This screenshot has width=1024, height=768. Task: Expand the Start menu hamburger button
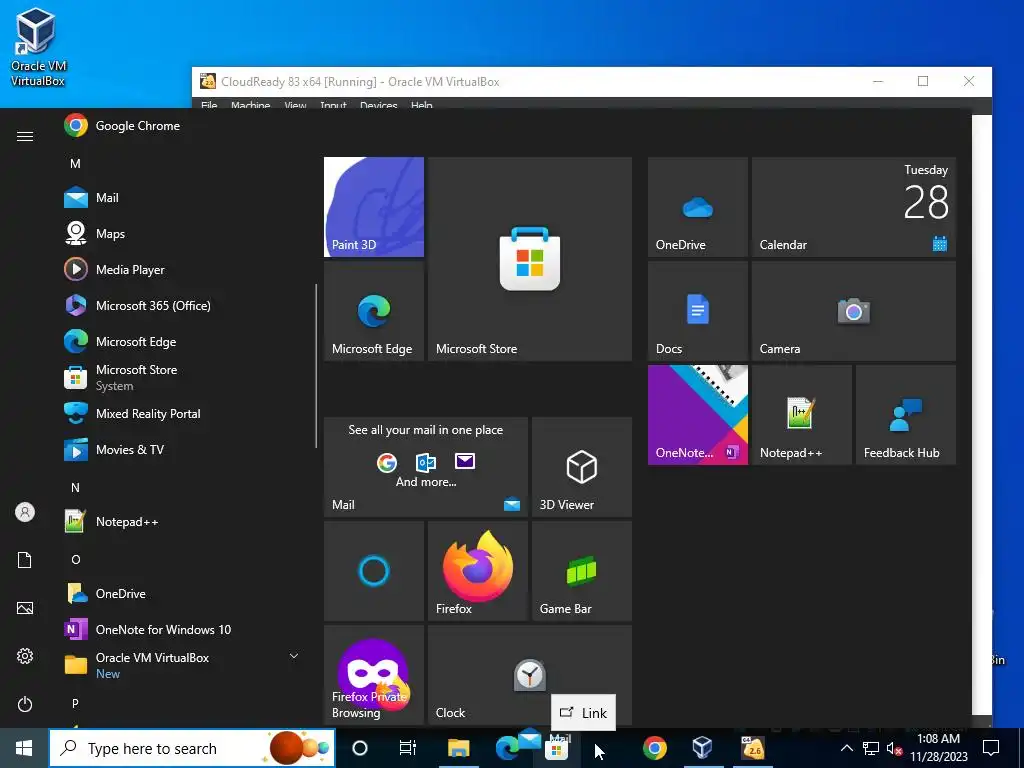tap(25, 136)
